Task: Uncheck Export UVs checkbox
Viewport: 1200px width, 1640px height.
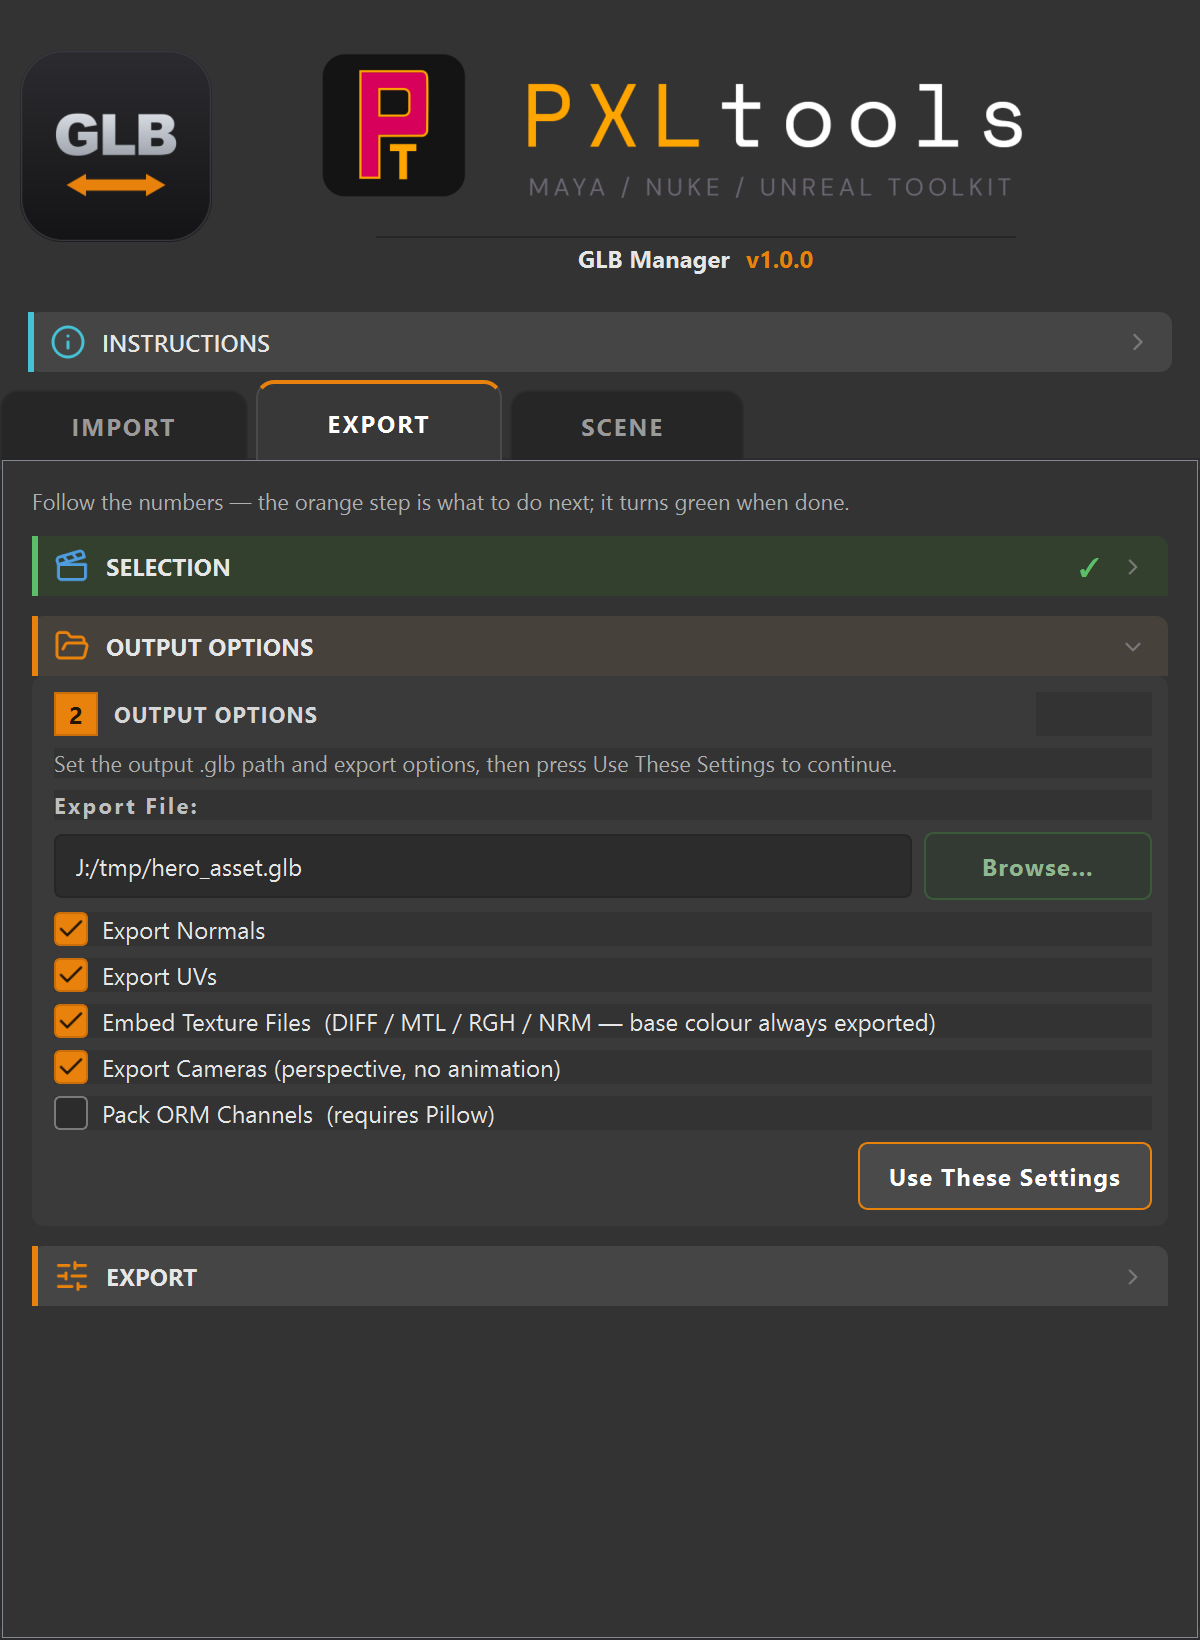Action: coord(71,975)
